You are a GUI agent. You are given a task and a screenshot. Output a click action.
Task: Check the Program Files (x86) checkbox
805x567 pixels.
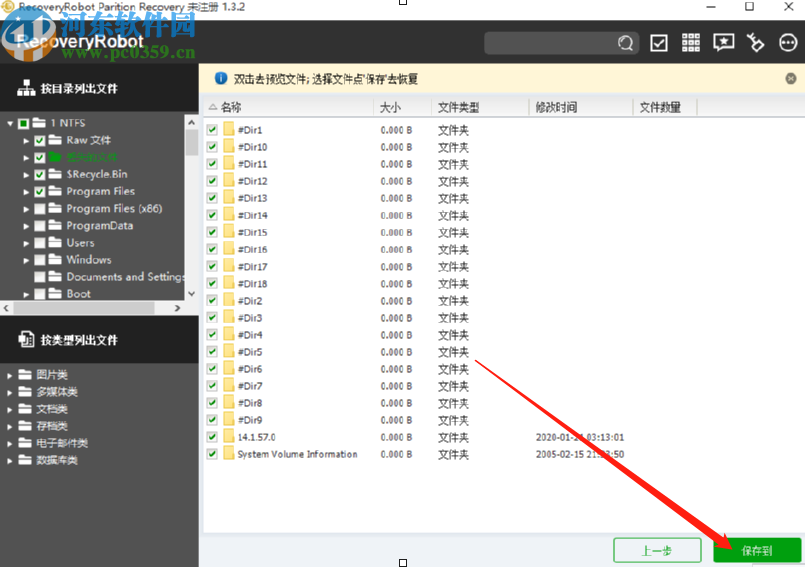[x=40, y=209]
